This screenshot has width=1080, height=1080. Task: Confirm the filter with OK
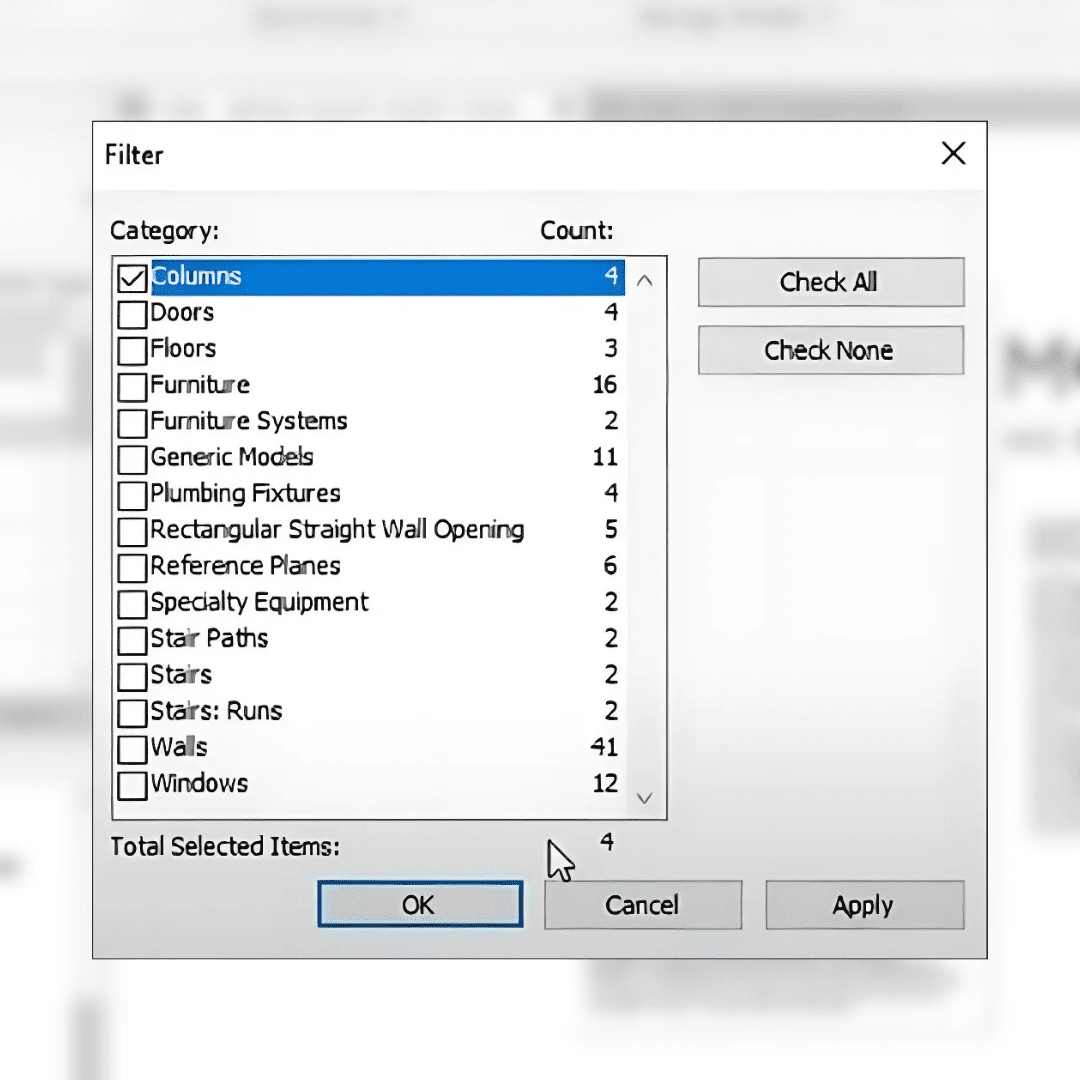[420, 905]
